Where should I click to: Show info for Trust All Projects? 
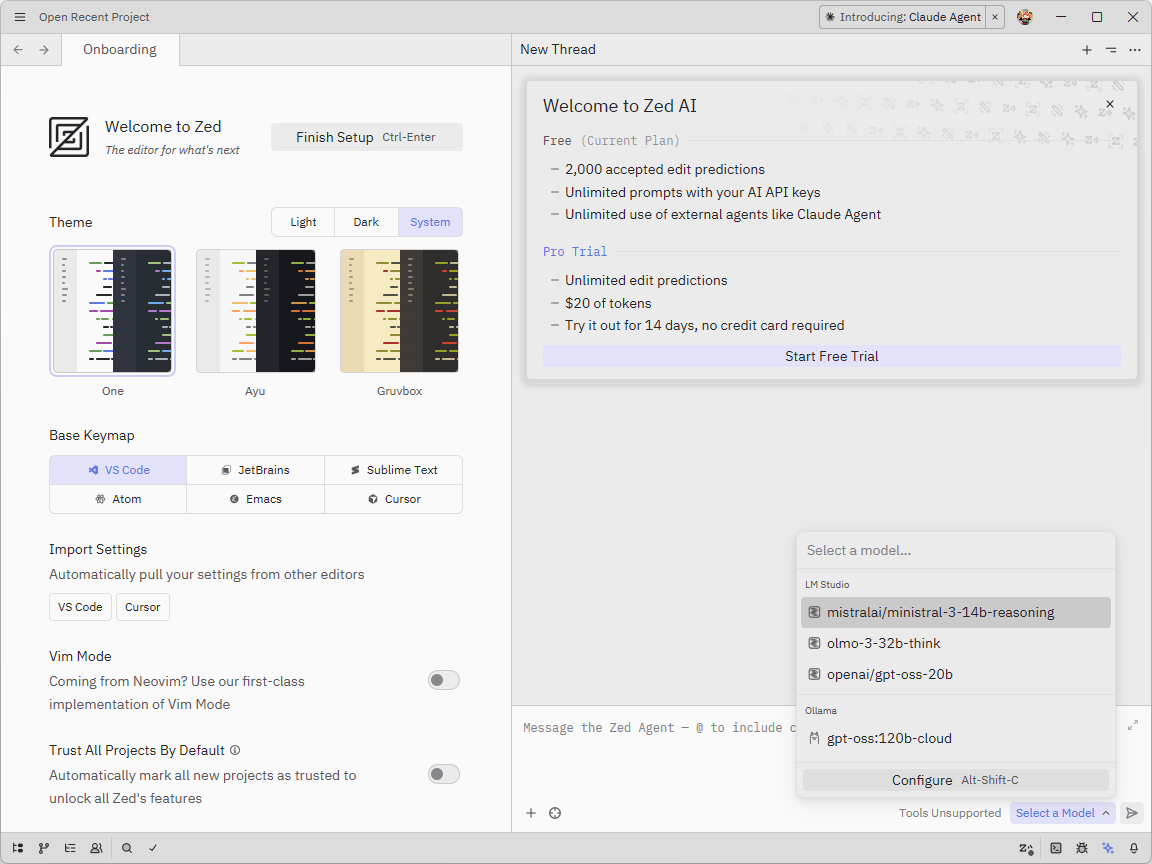tap(235, 750)
